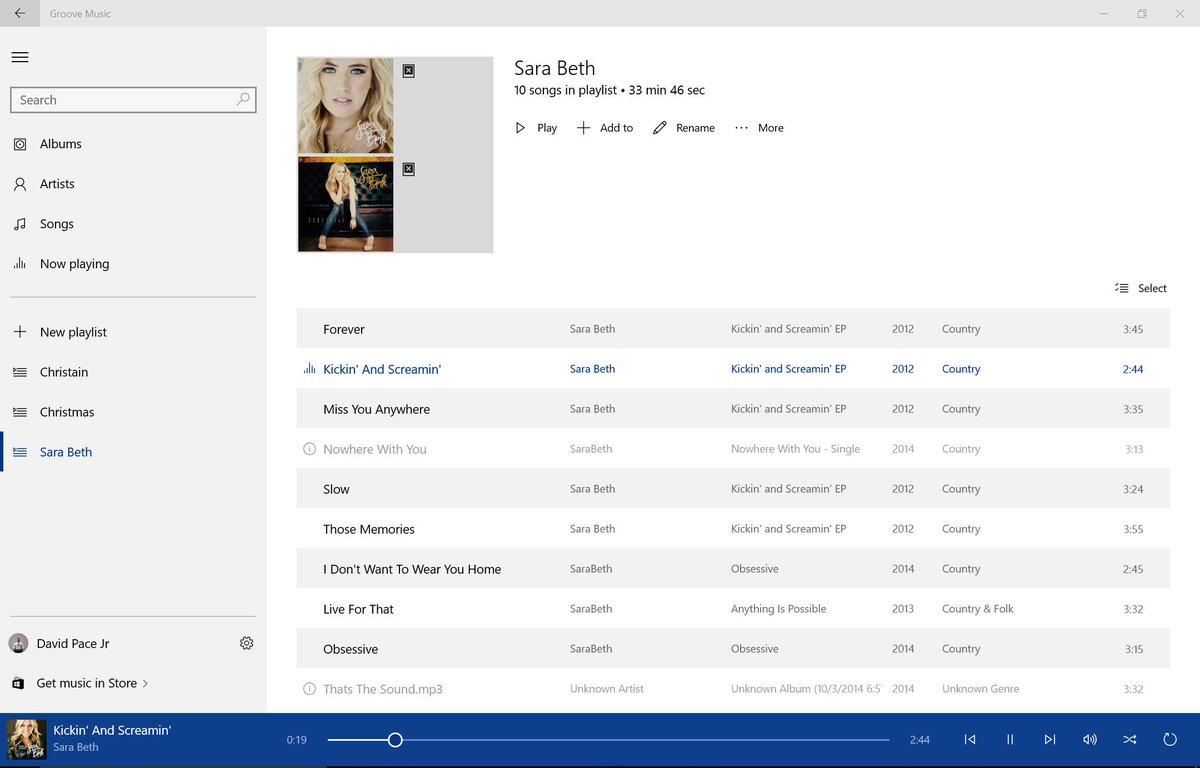
Task: Open the hamburger navigation menu
Action: tap(20, 57)
